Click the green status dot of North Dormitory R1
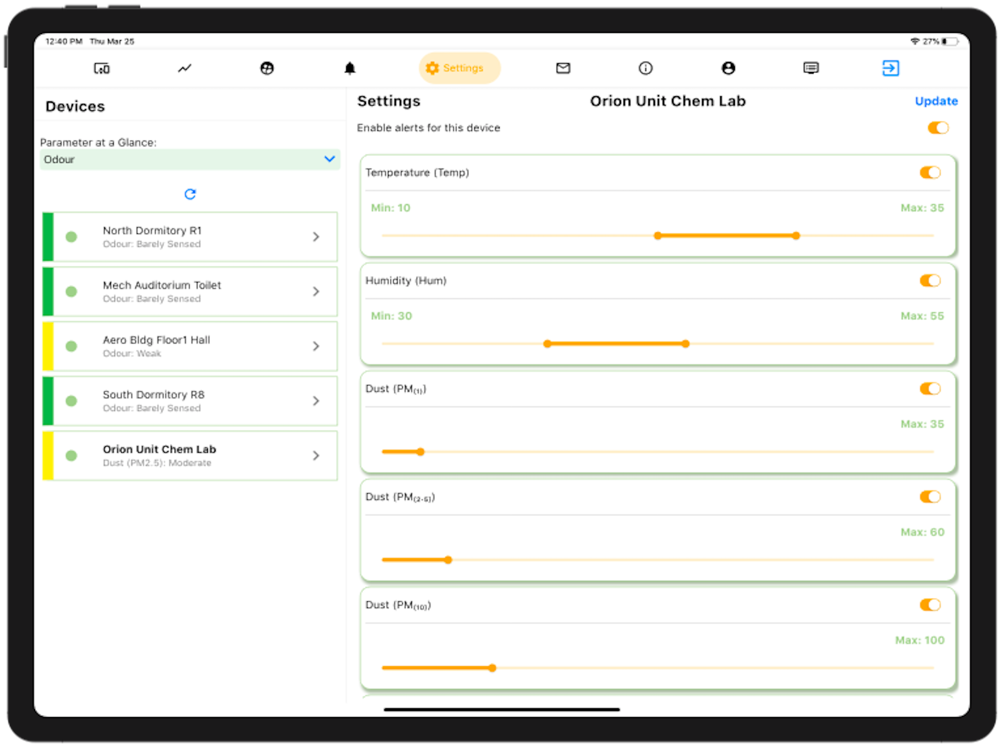The height and width of the screenshot is (750, 1000). pos(71,237)
